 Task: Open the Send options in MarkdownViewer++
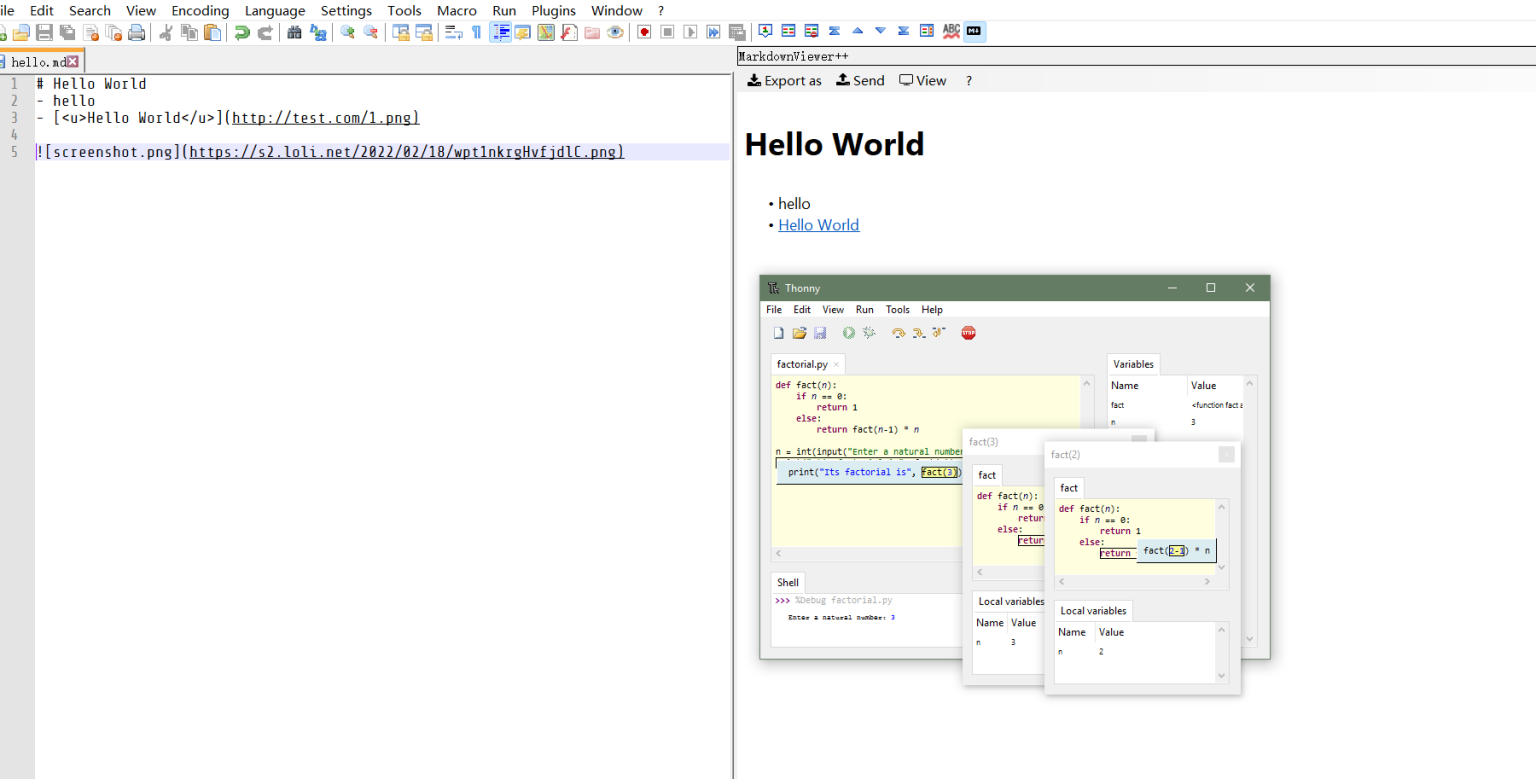pos(860,80)
